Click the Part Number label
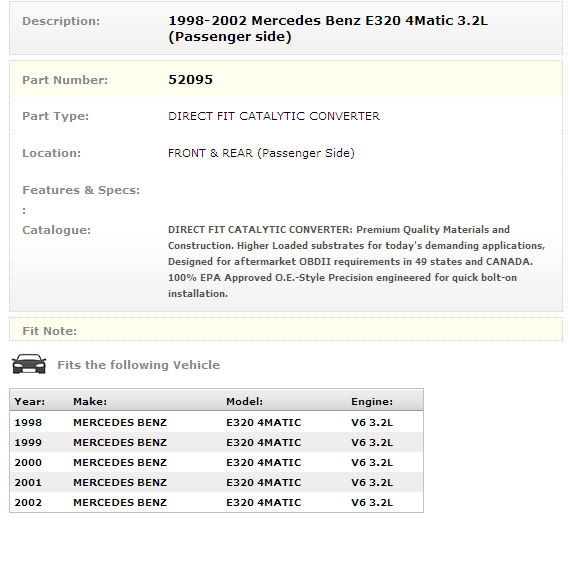This screenshot has height=583, width=570. pyautogui.click(x=65, y=80)
